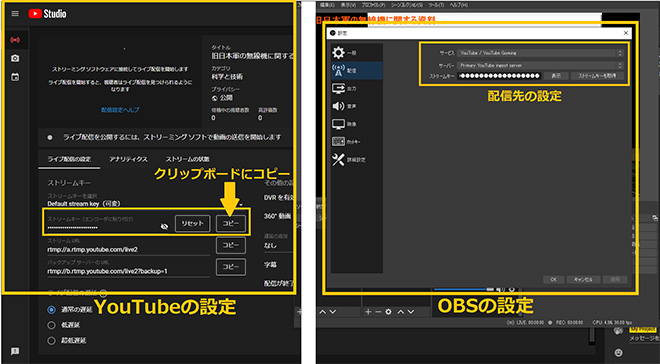Open ヘルプ(H) menu in OBS

pos(459,5)
